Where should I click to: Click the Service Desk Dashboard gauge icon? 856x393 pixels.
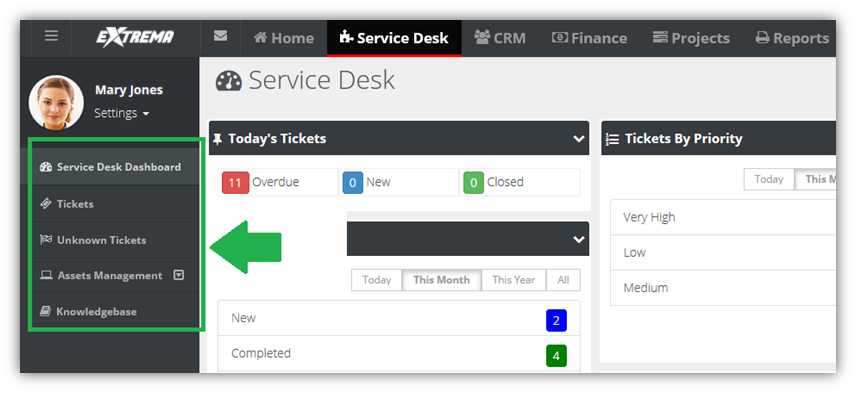point(46,167)
